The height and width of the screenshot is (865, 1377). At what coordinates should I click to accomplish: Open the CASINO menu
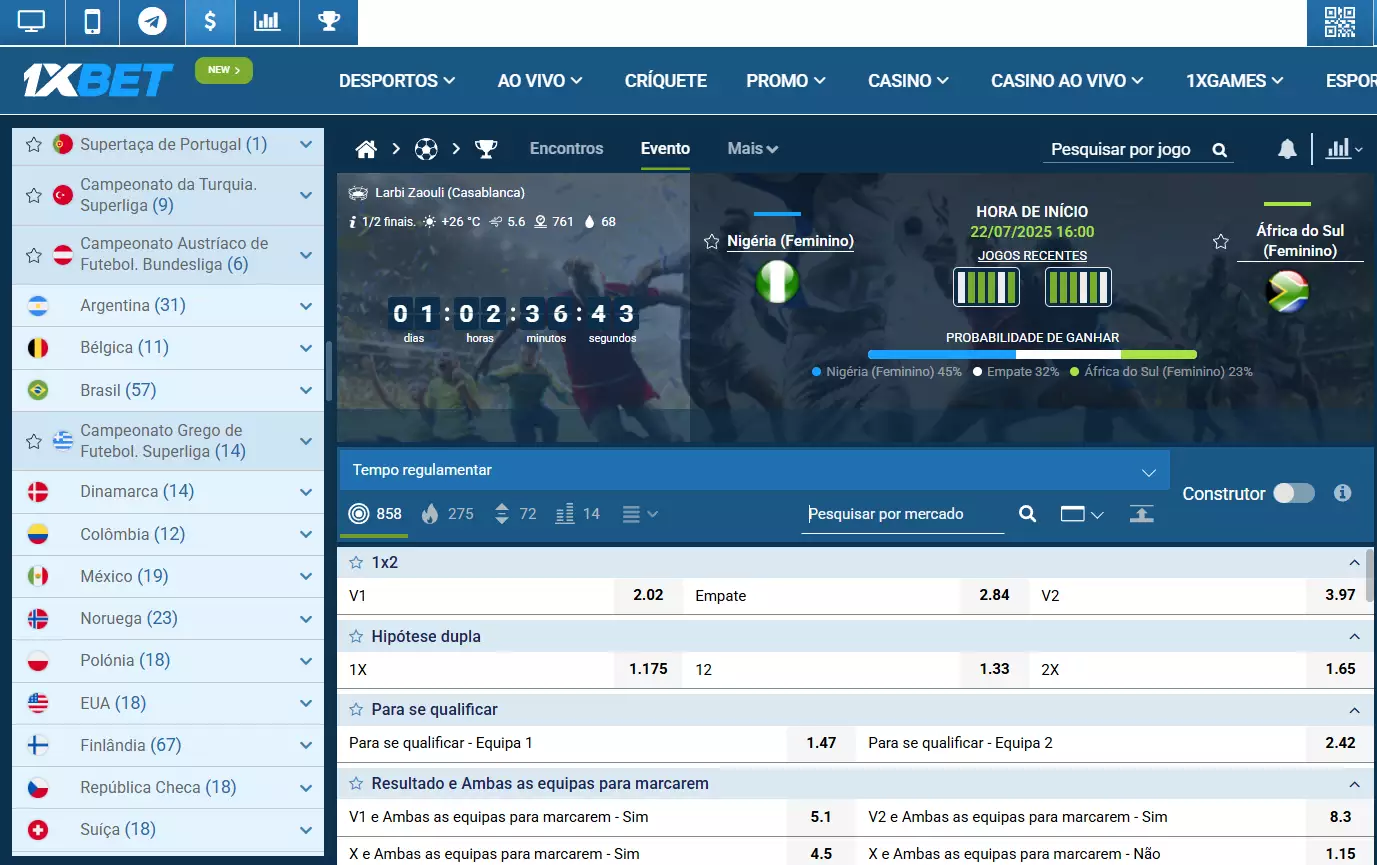tap(909, 81)
